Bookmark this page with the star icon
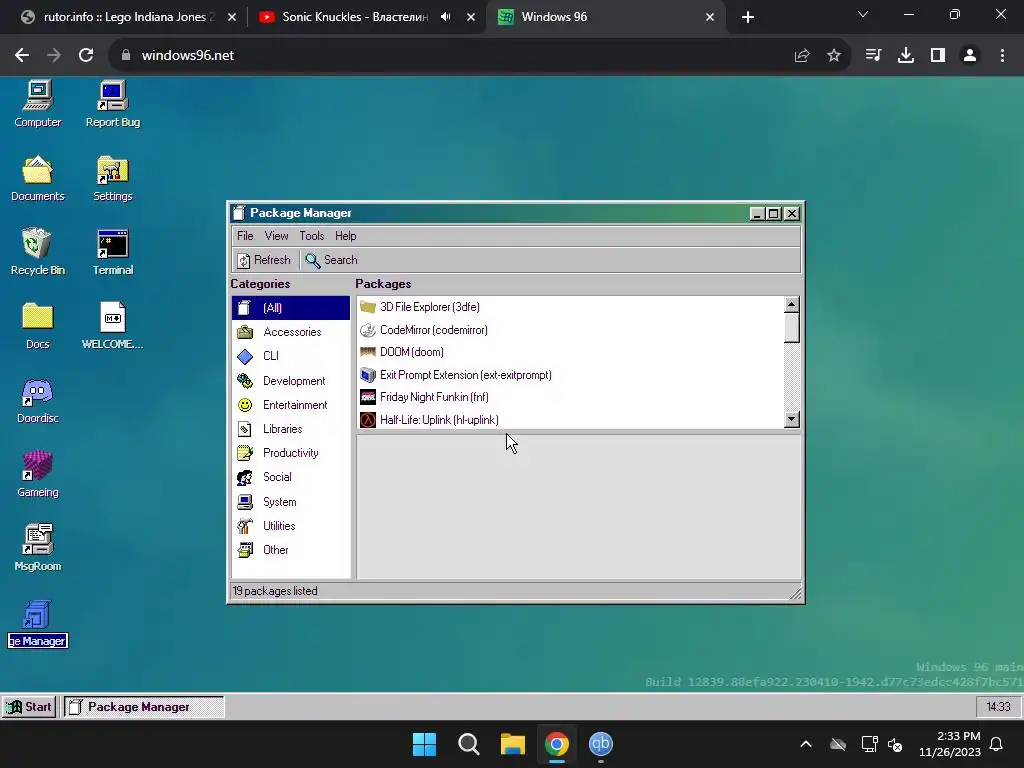Screen dimensions: 1024x768 click(834, 56)
